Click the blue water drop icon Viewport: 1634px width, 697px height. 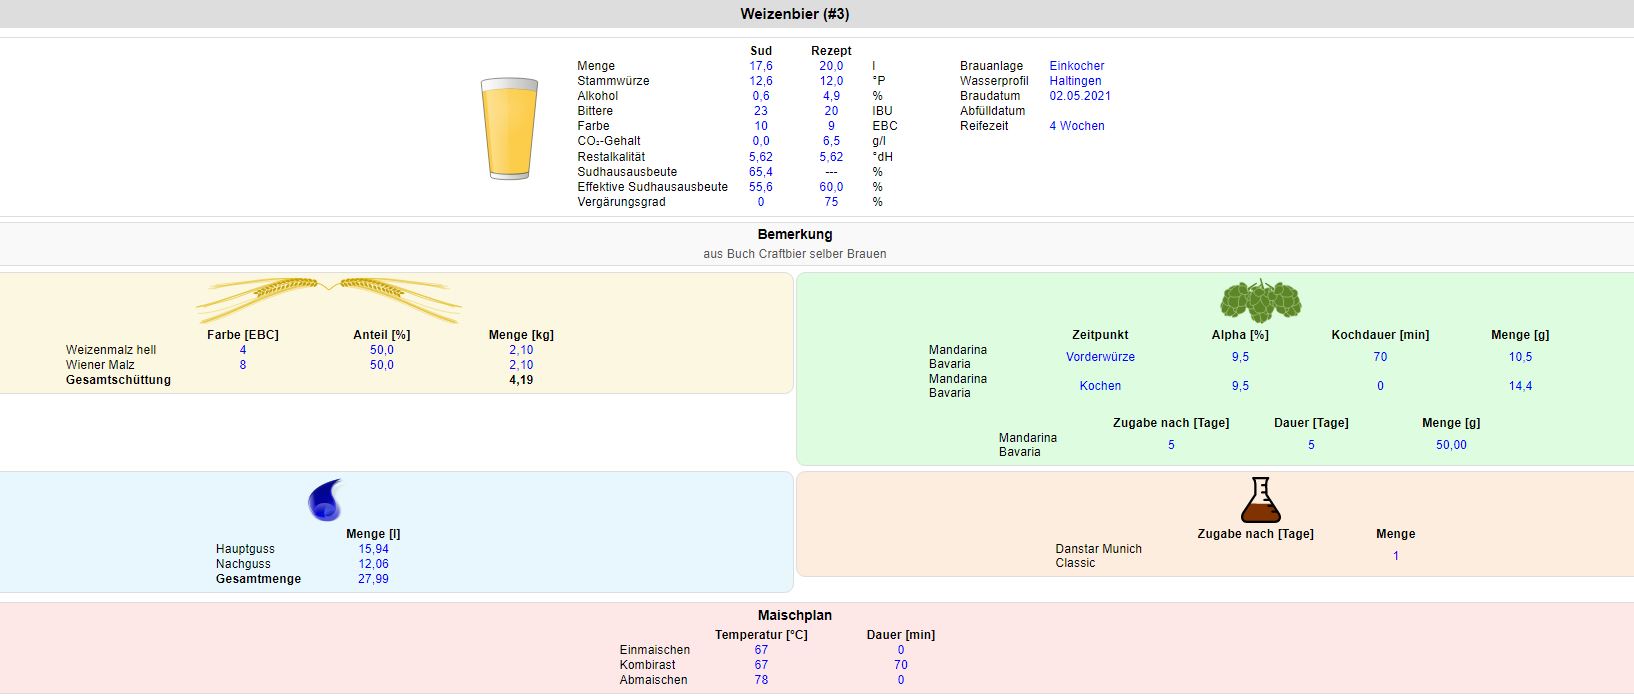[x=326, y=500]
